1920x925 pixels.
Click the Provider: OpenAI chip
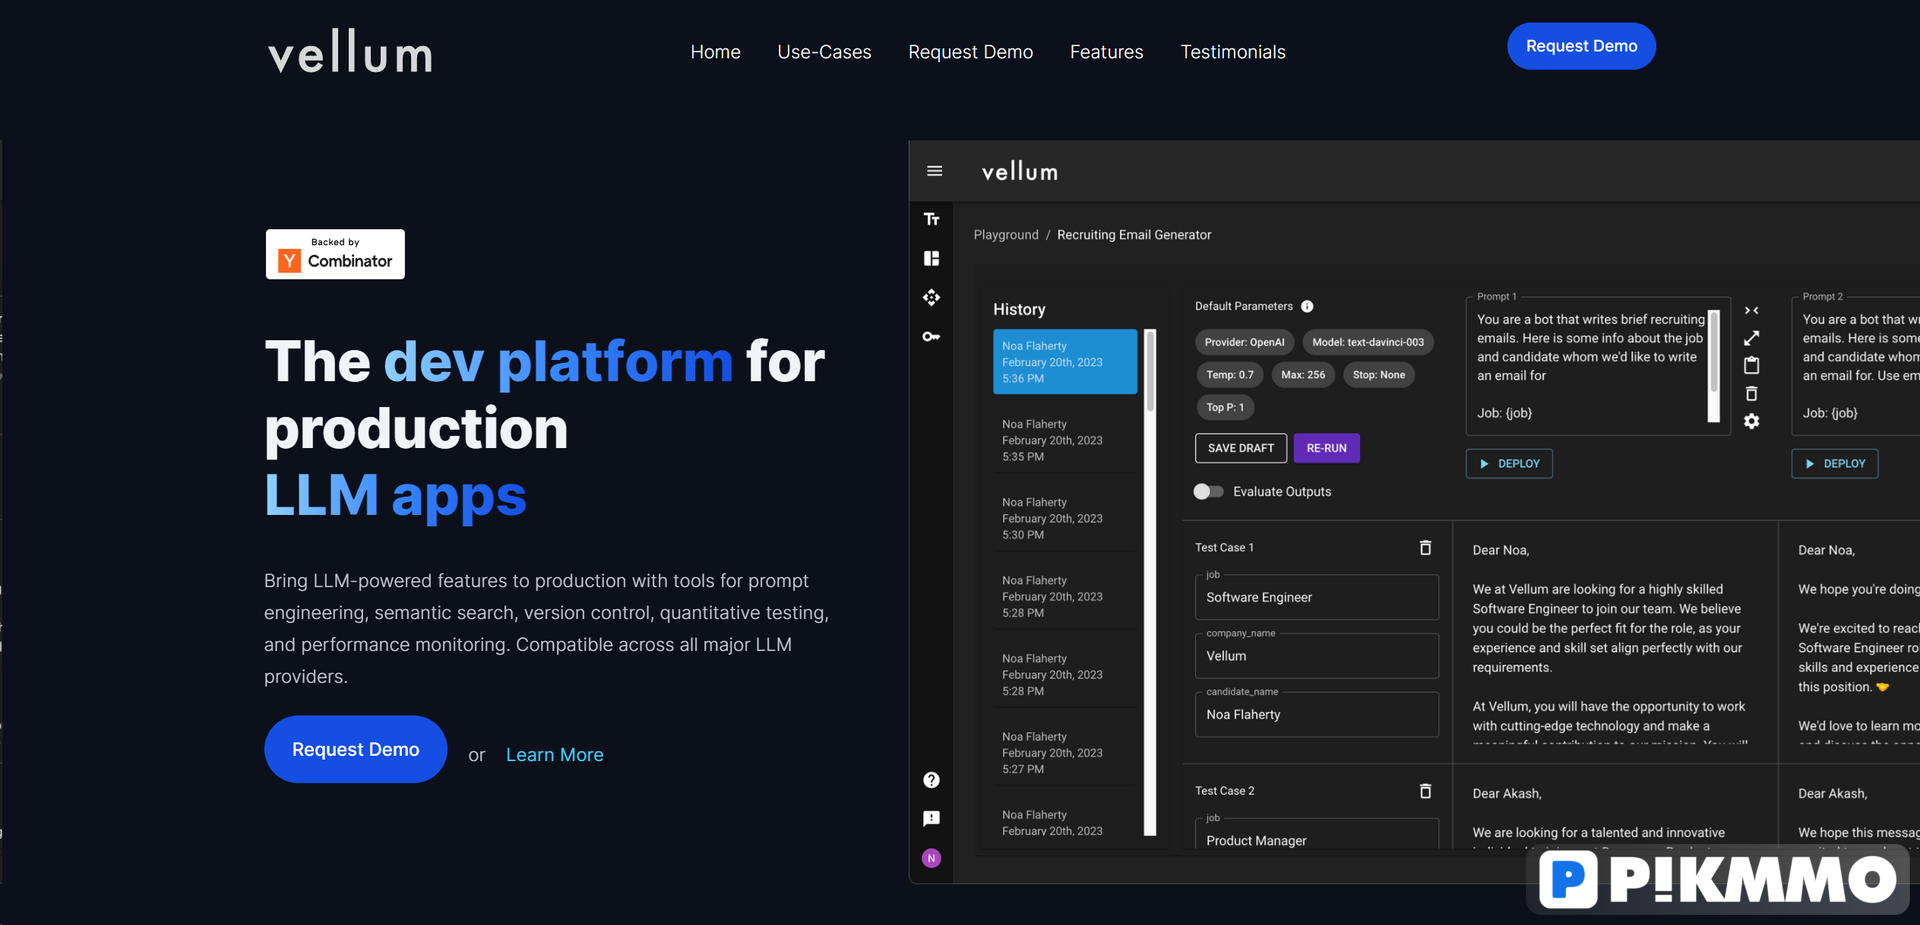point(1244,342)
